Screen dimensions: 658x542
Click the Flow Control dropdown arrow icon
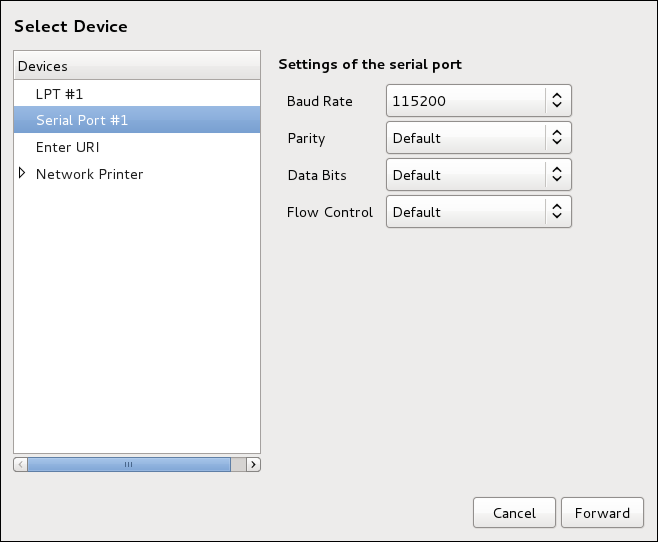pyautogui.click(x=557, y=211)
